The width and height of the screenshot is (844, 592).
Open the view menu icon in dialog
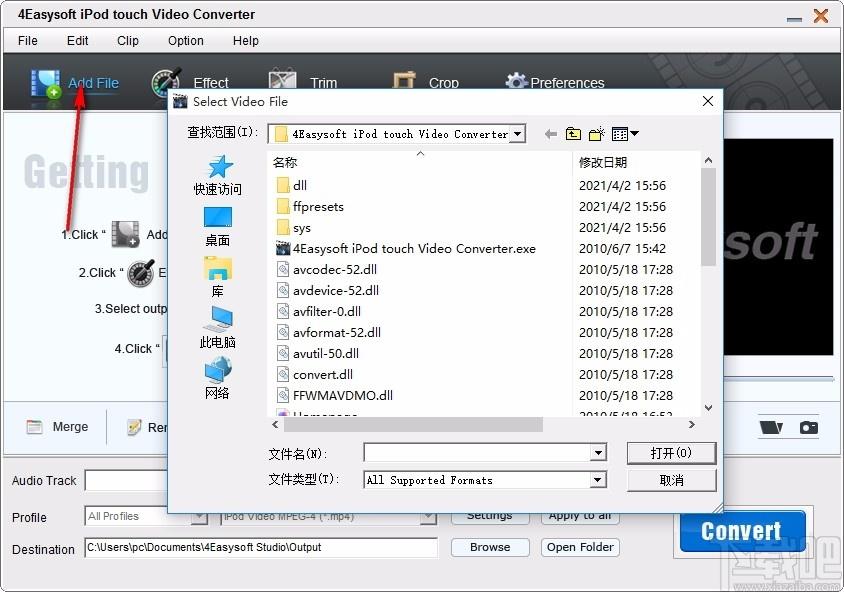(x=625, y=133)
